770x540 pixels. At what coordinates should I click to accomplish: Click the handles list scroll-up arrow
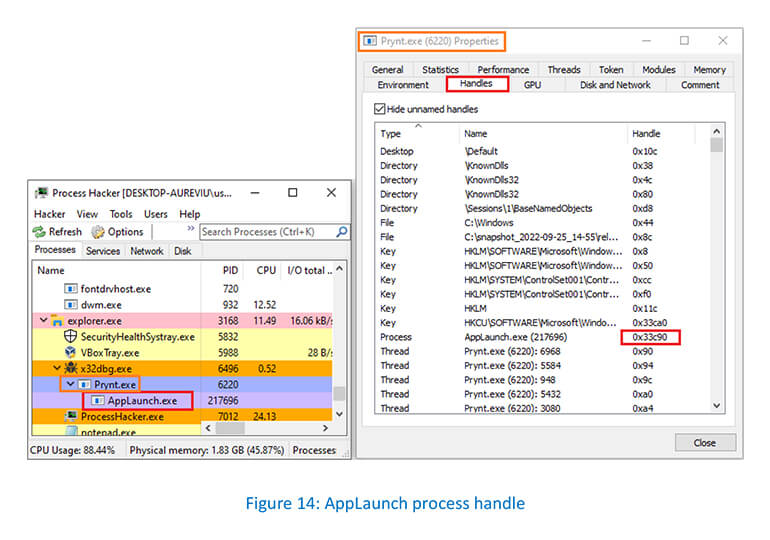click(716, 131)
